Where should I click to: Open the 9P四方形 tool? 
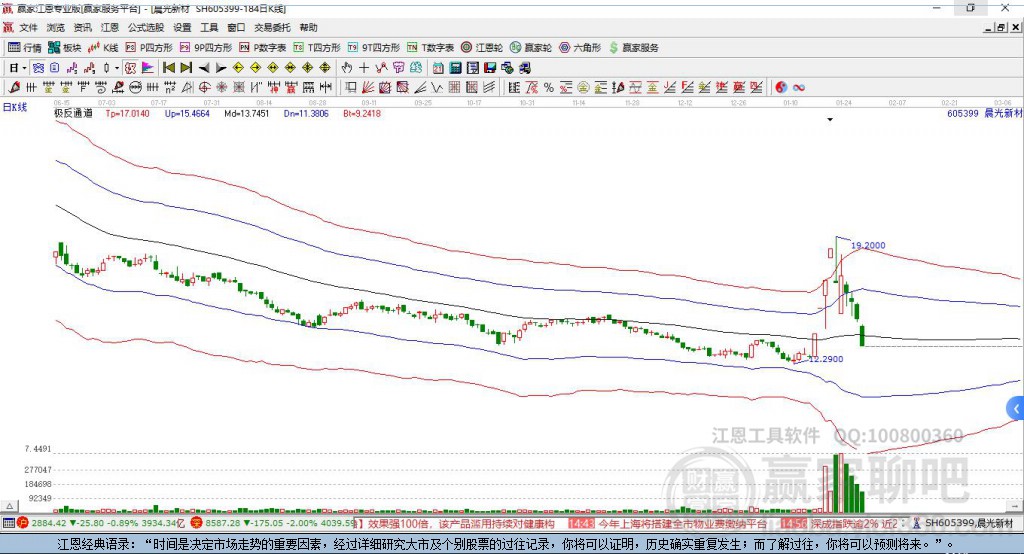click(x=206, y=48)
